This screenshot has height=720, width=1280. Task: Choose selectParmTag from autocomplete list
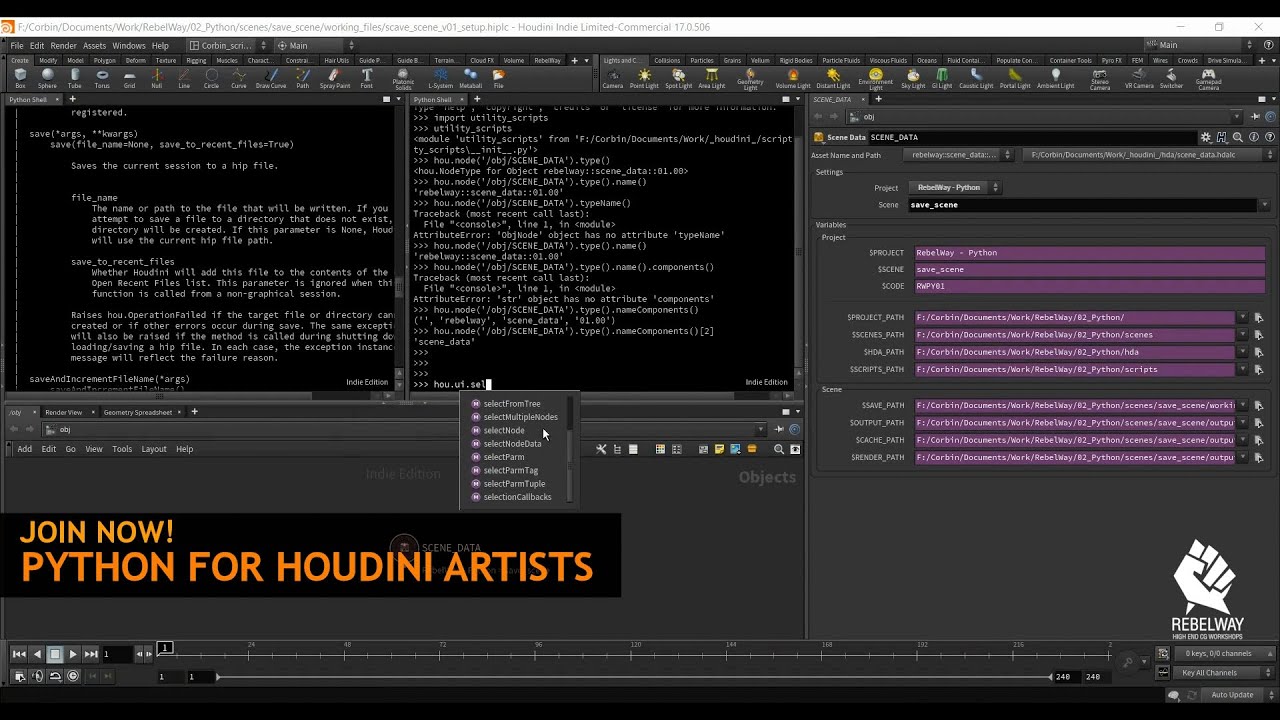[x=511, y=470]
